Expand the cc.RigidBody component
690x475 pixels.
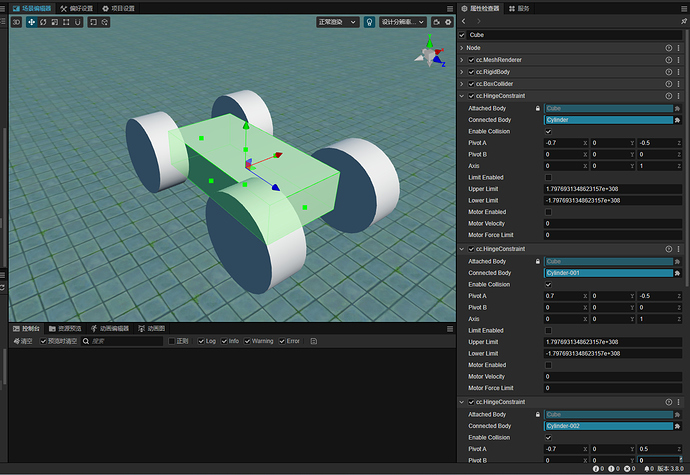(462, 72)
